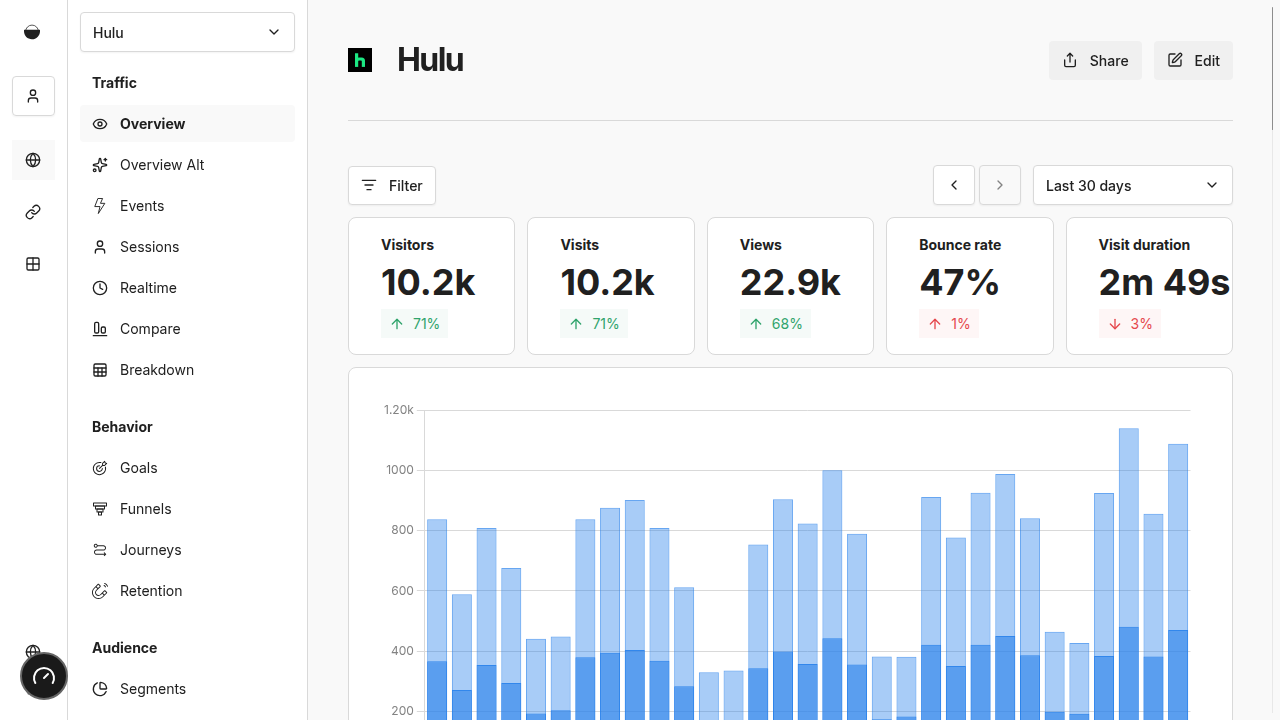
Task: Open Segments under Audience
Action: (153, 689)
